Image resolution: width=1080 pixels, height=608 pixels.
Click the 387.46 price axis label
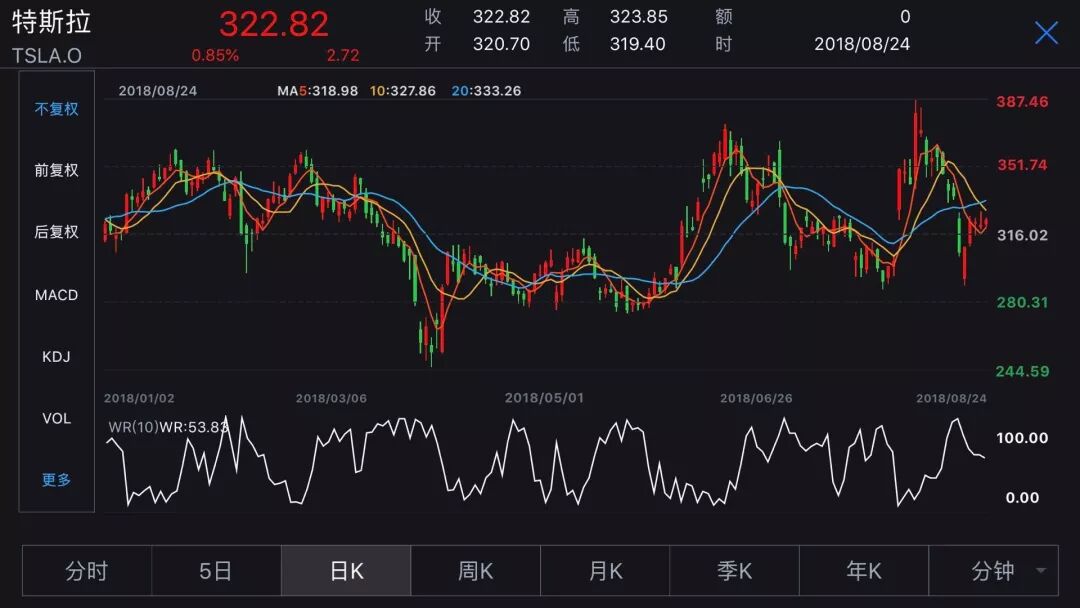point(1022,102)
